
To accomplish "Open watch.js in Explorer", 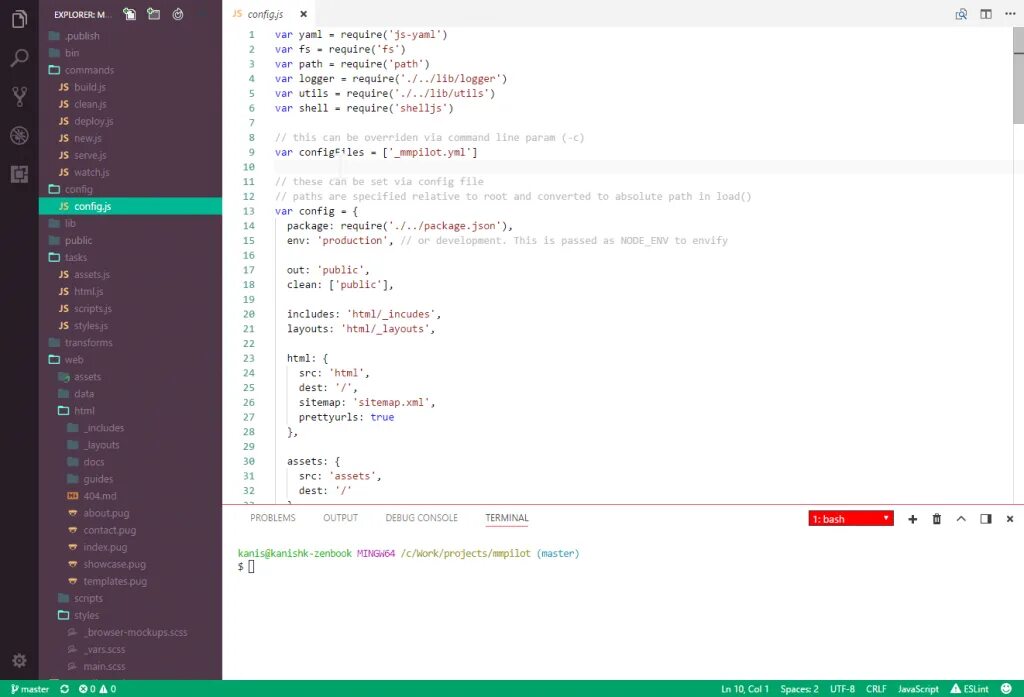I will pos(130,172).
